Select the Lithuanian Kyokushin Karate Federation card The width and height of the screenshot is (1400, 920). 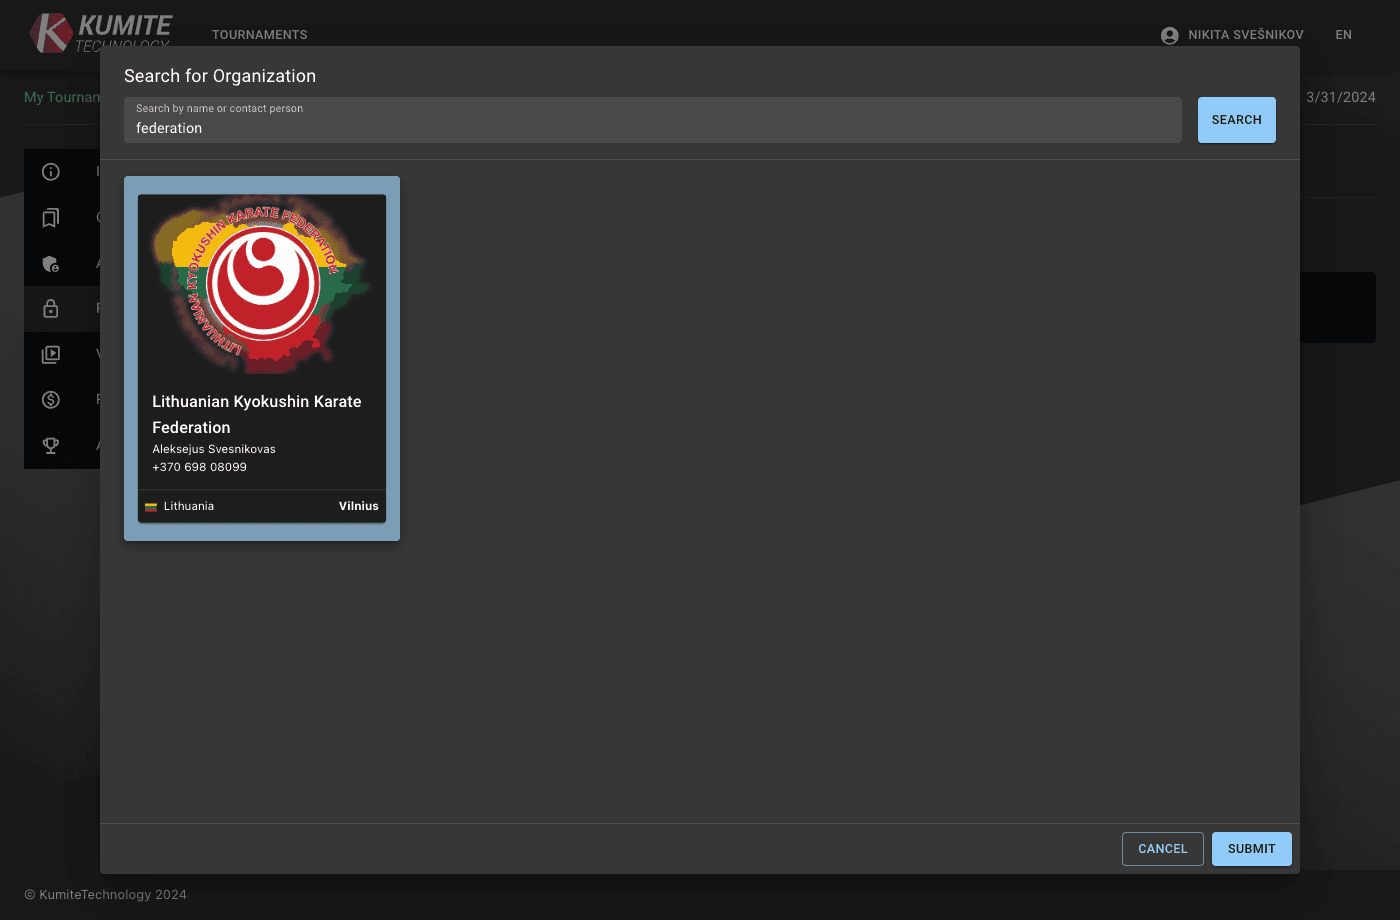click(x=261, y=357)
